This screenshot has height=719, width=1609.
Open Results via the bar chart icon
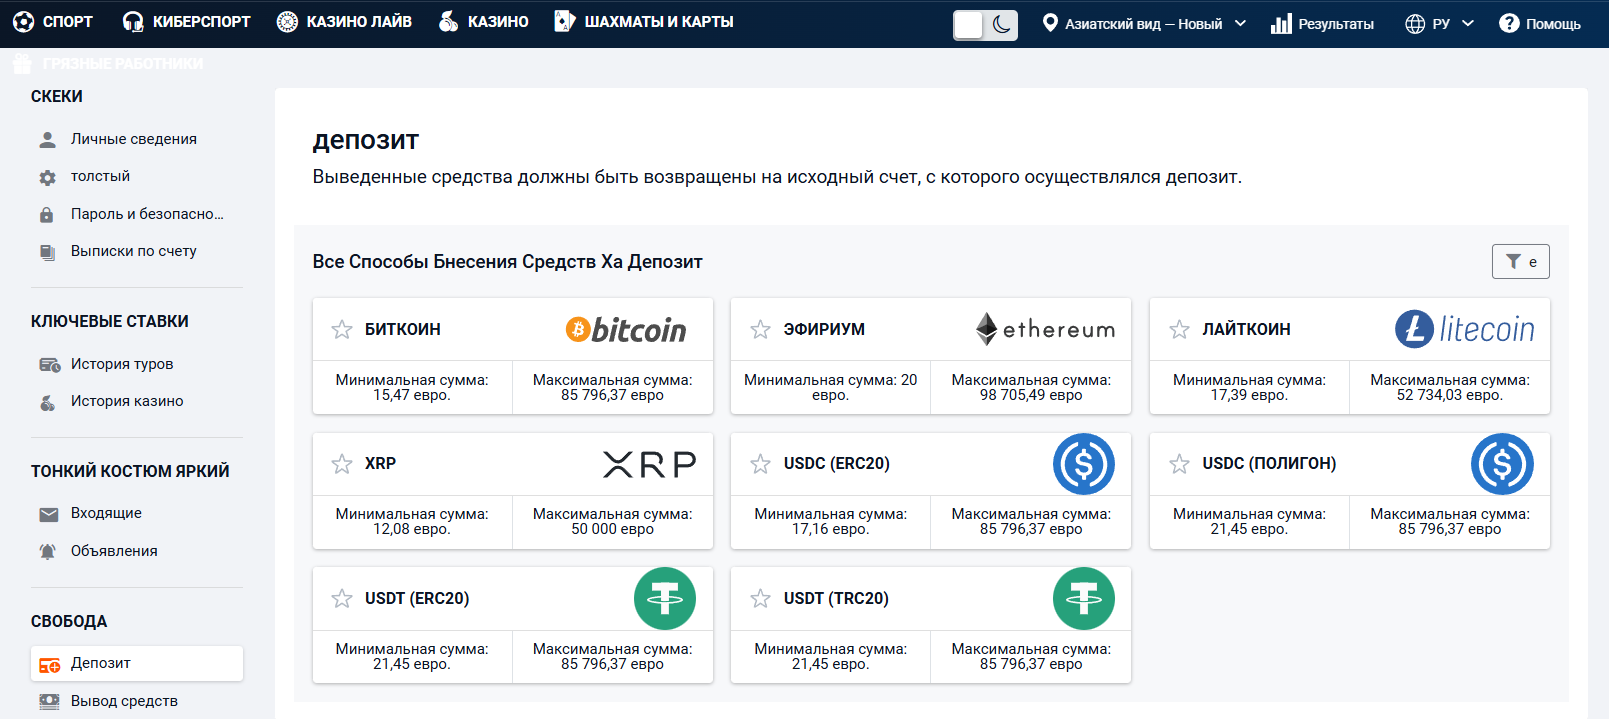(1281, 24)
